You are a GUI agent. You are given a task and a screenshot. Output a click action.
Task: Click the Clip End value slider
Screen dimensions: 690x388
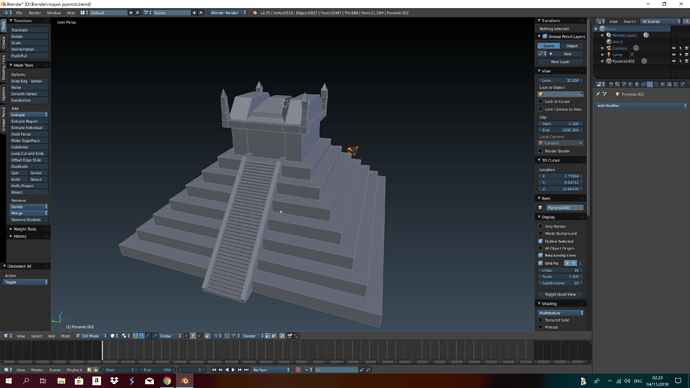click(x=560, y=130)
